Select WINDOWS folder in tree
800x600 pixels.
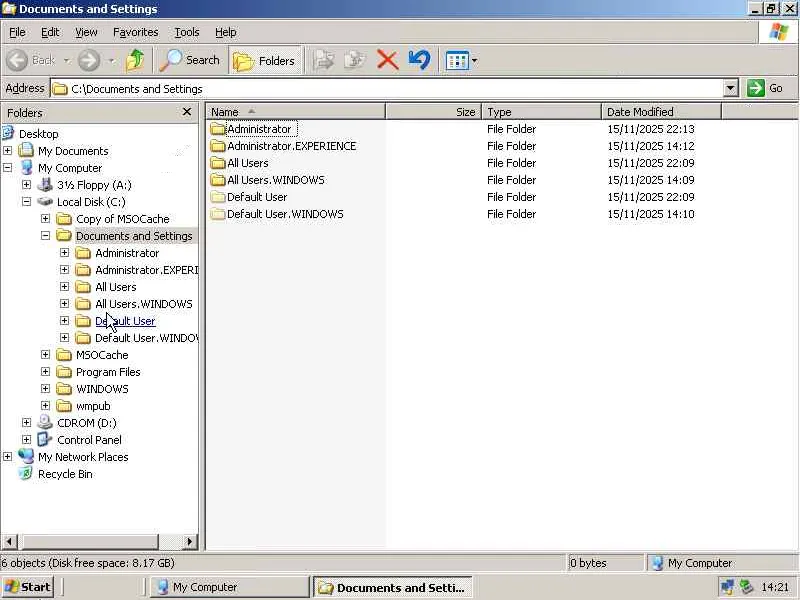(102, 389)
